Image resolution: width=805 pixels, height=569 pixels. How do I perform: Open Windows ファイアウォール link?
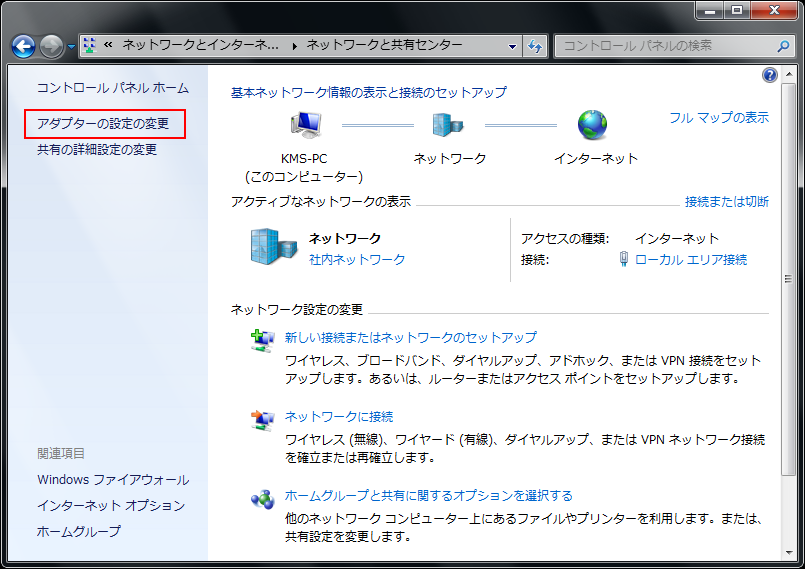pos(113,480)
